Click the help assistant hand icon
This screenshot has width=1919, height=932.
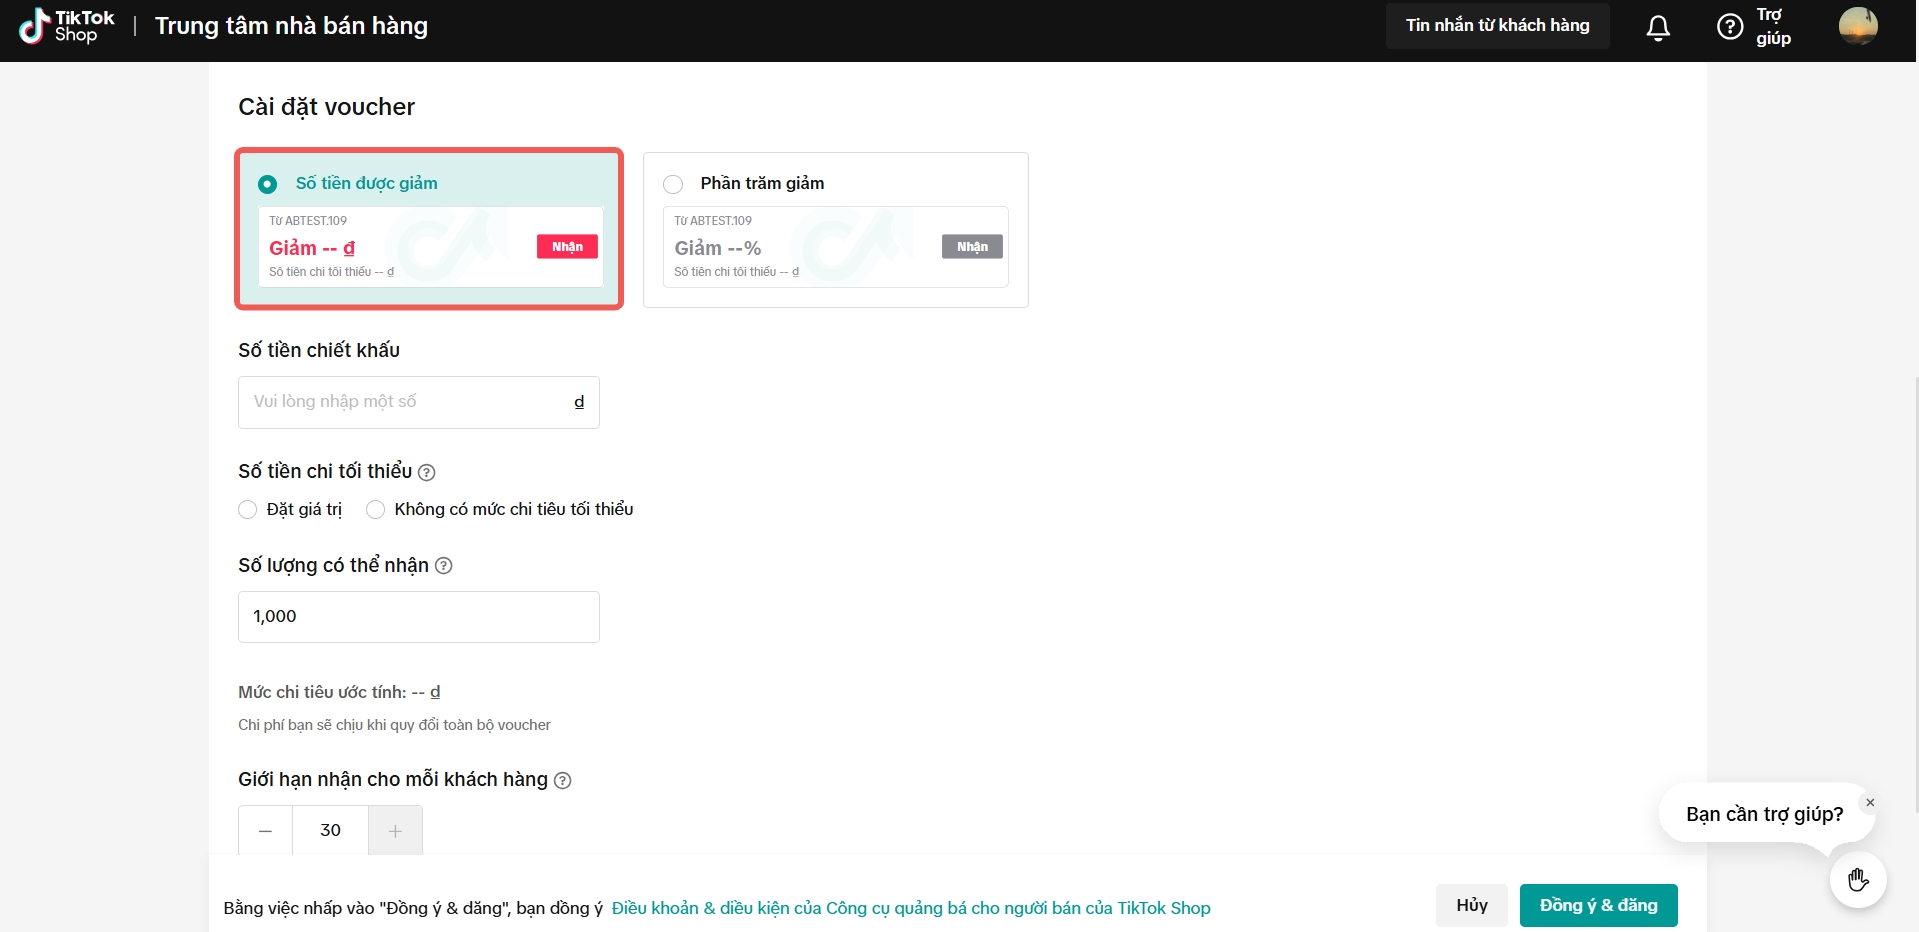coord(1858,880)
